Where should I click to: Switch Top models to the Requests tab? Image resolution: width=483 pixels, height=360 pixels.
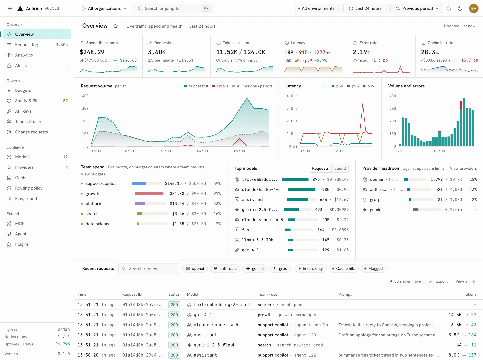320,169
